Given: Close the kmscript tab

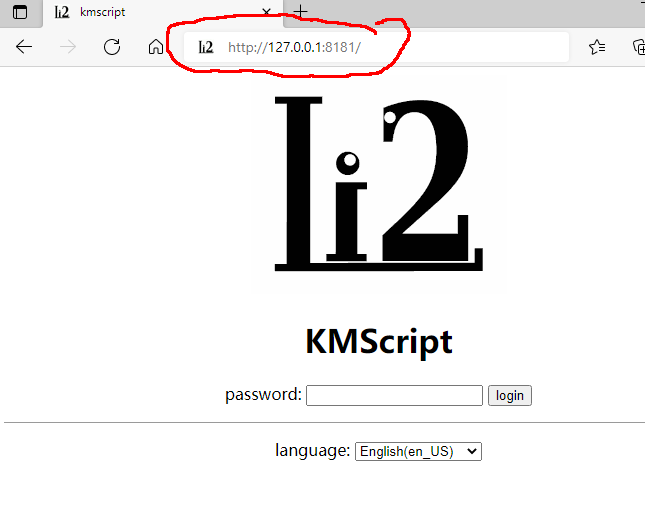Looking at the screenshot, I should click(267, 12).
